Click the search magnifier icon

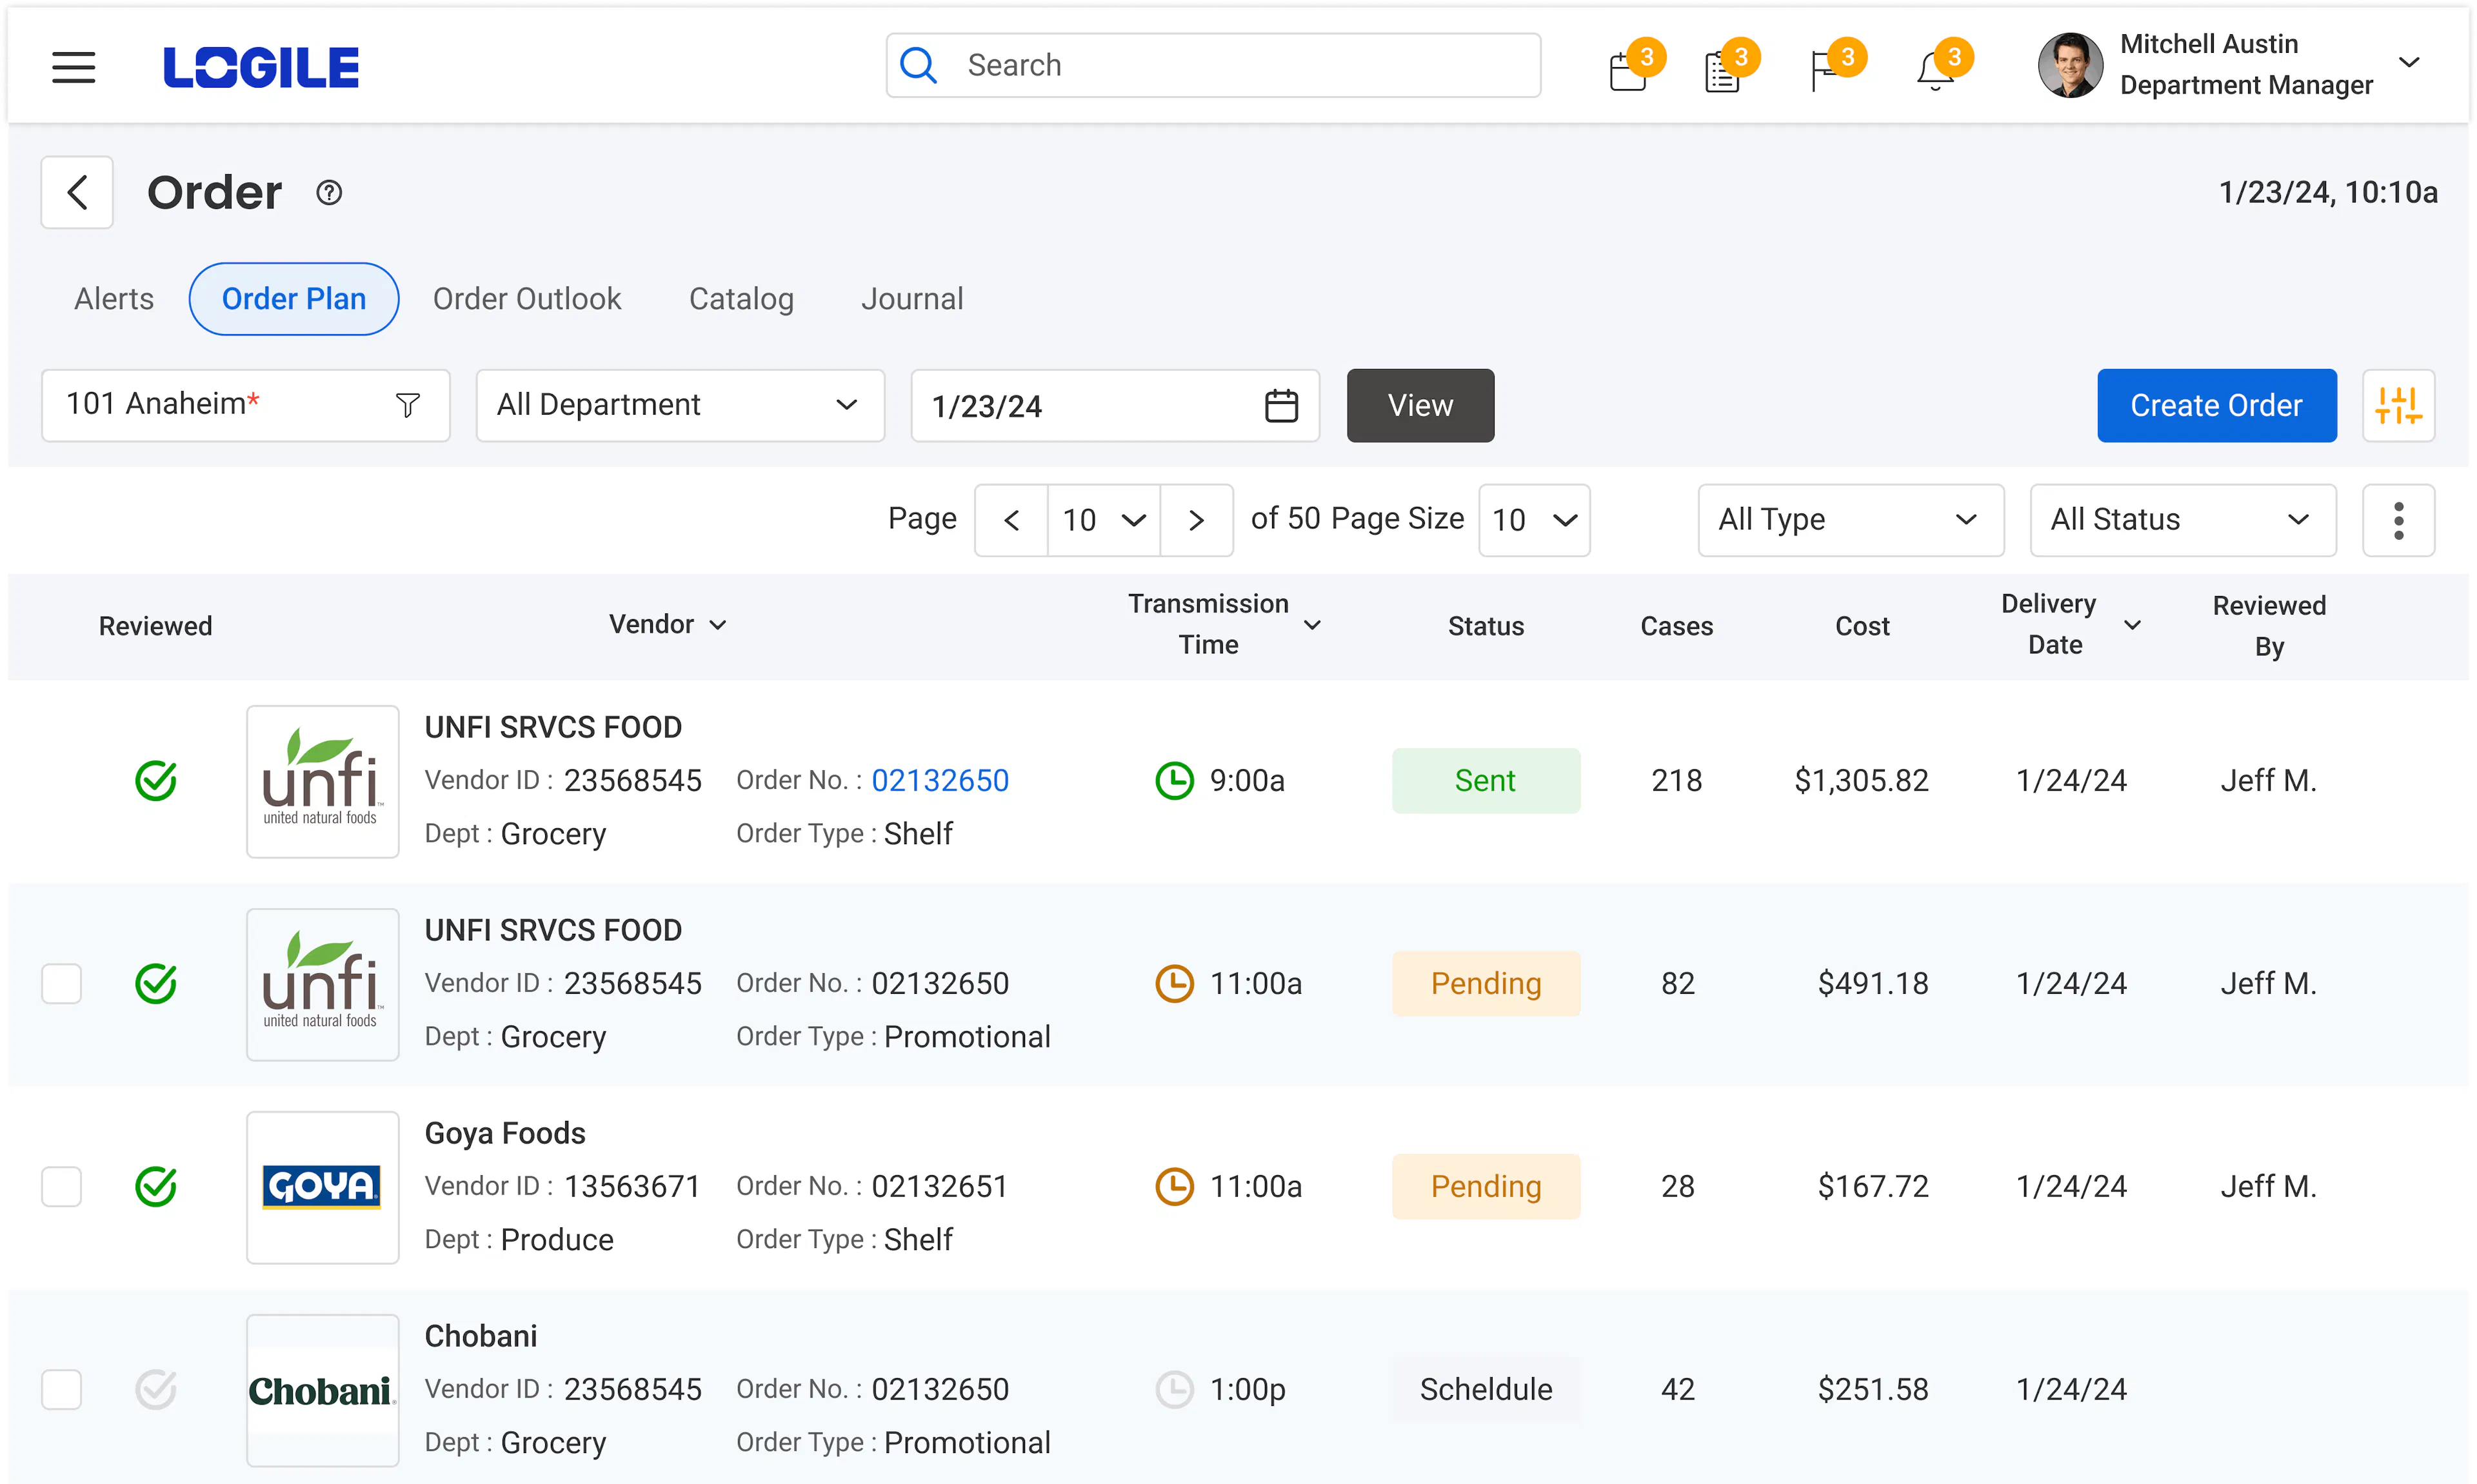(918, 64)
